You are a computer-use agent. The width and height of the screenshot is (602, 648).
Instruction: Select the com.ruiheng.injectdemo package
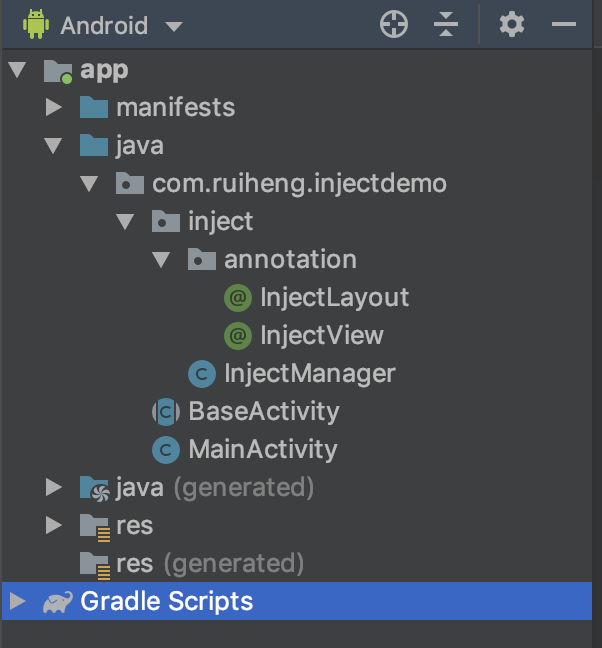click(x=299, y=184)
